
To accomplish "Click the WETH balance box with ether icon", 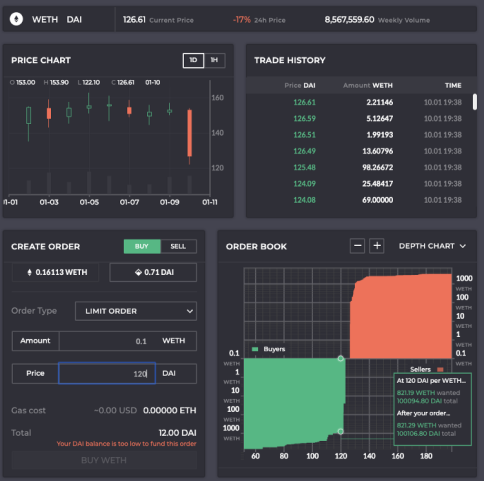I will point(55,272).
